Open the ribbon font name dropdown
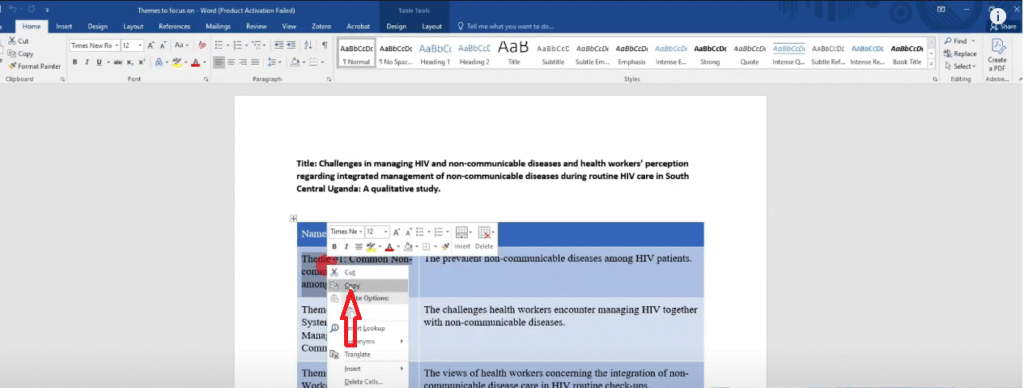1024x388 pixels. click(117, 46)
